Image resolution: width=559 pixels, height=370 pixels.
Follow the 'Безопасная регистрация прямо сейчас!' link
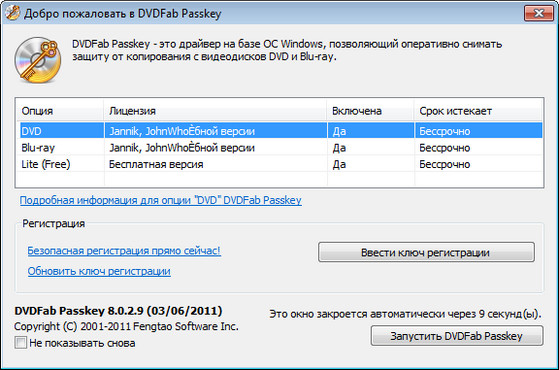pyautogui.click(x=124, y=251)
